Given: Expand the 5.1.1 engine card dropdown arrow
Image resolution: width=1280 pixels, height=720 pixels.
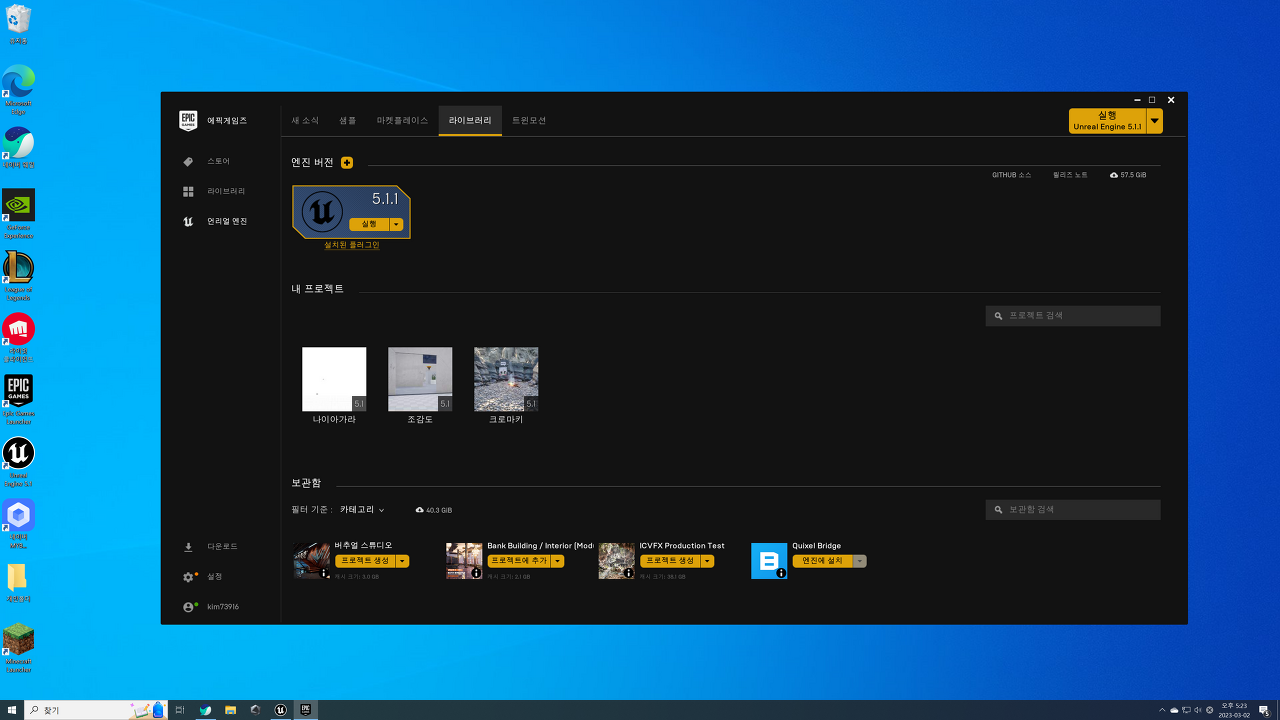Looking at the screenshot, I should (x=396, y=224).
